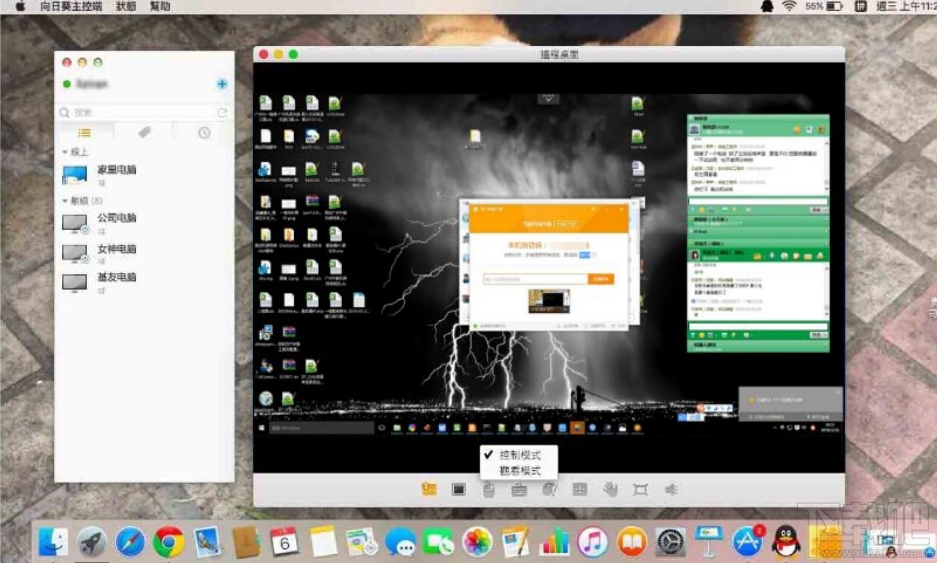Open the 幫助 menu in menu bar

coord(160,7)
